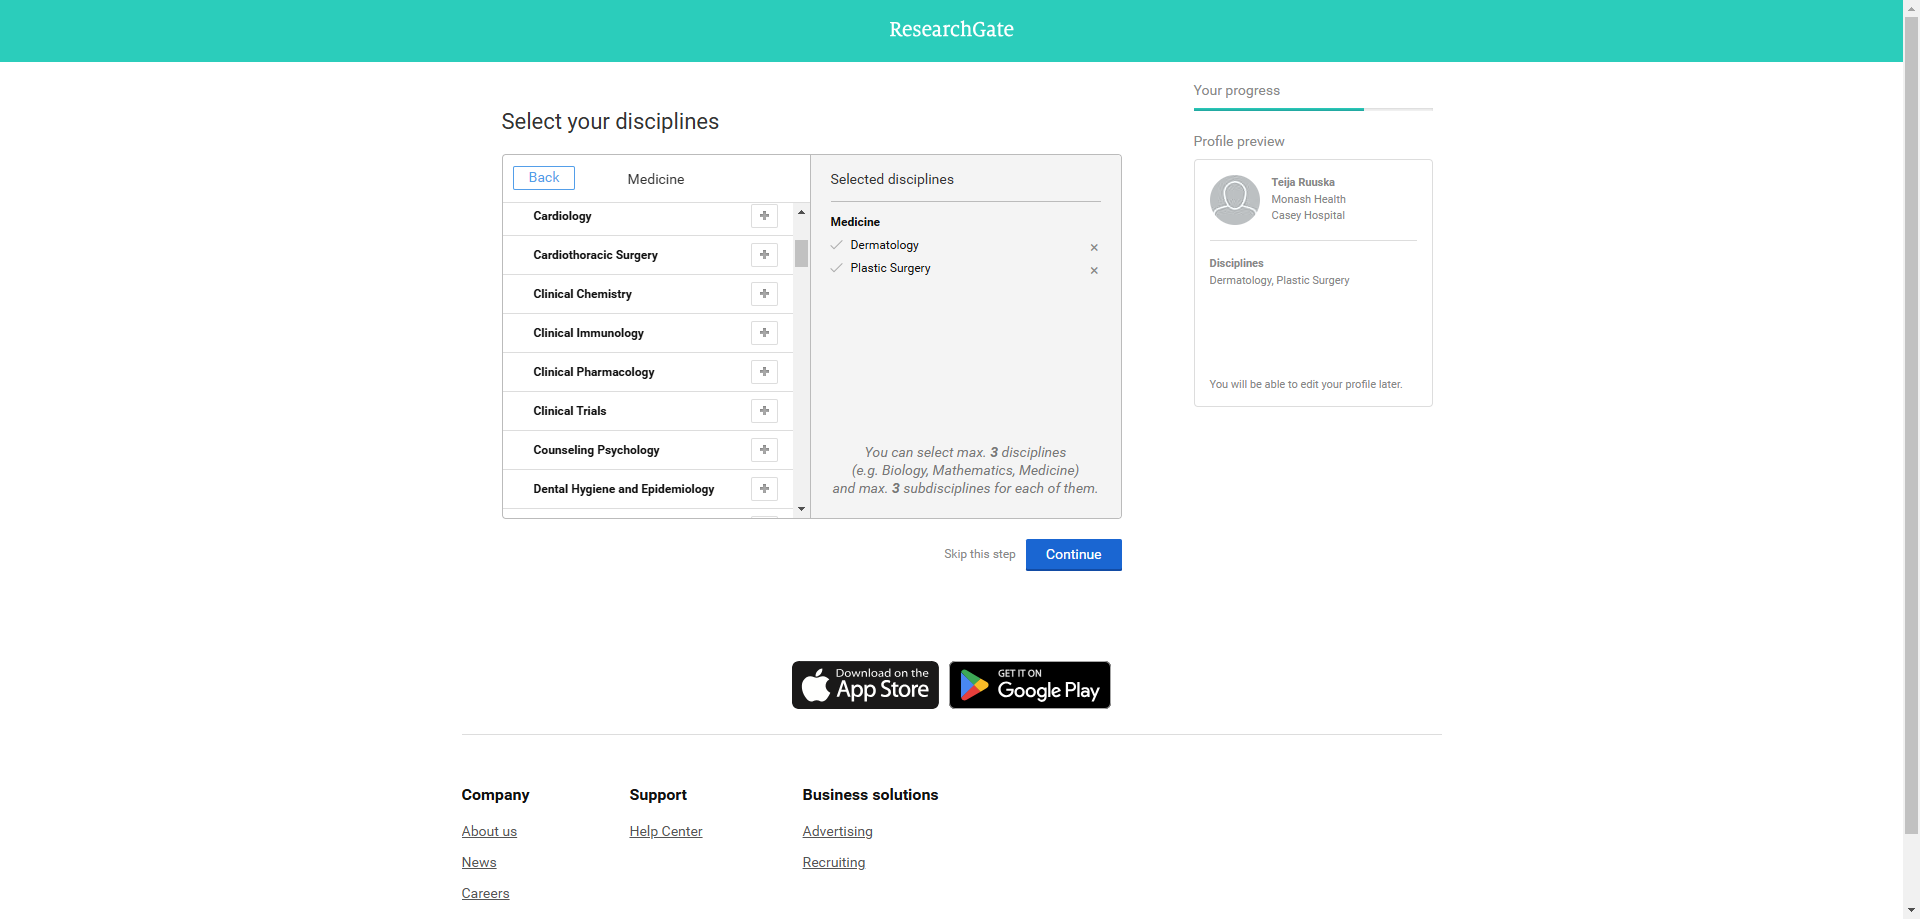This screenshot has width=1920, height=919.
Task: Select the Clinical Trials row text
Action: click(x=570, y=411)
